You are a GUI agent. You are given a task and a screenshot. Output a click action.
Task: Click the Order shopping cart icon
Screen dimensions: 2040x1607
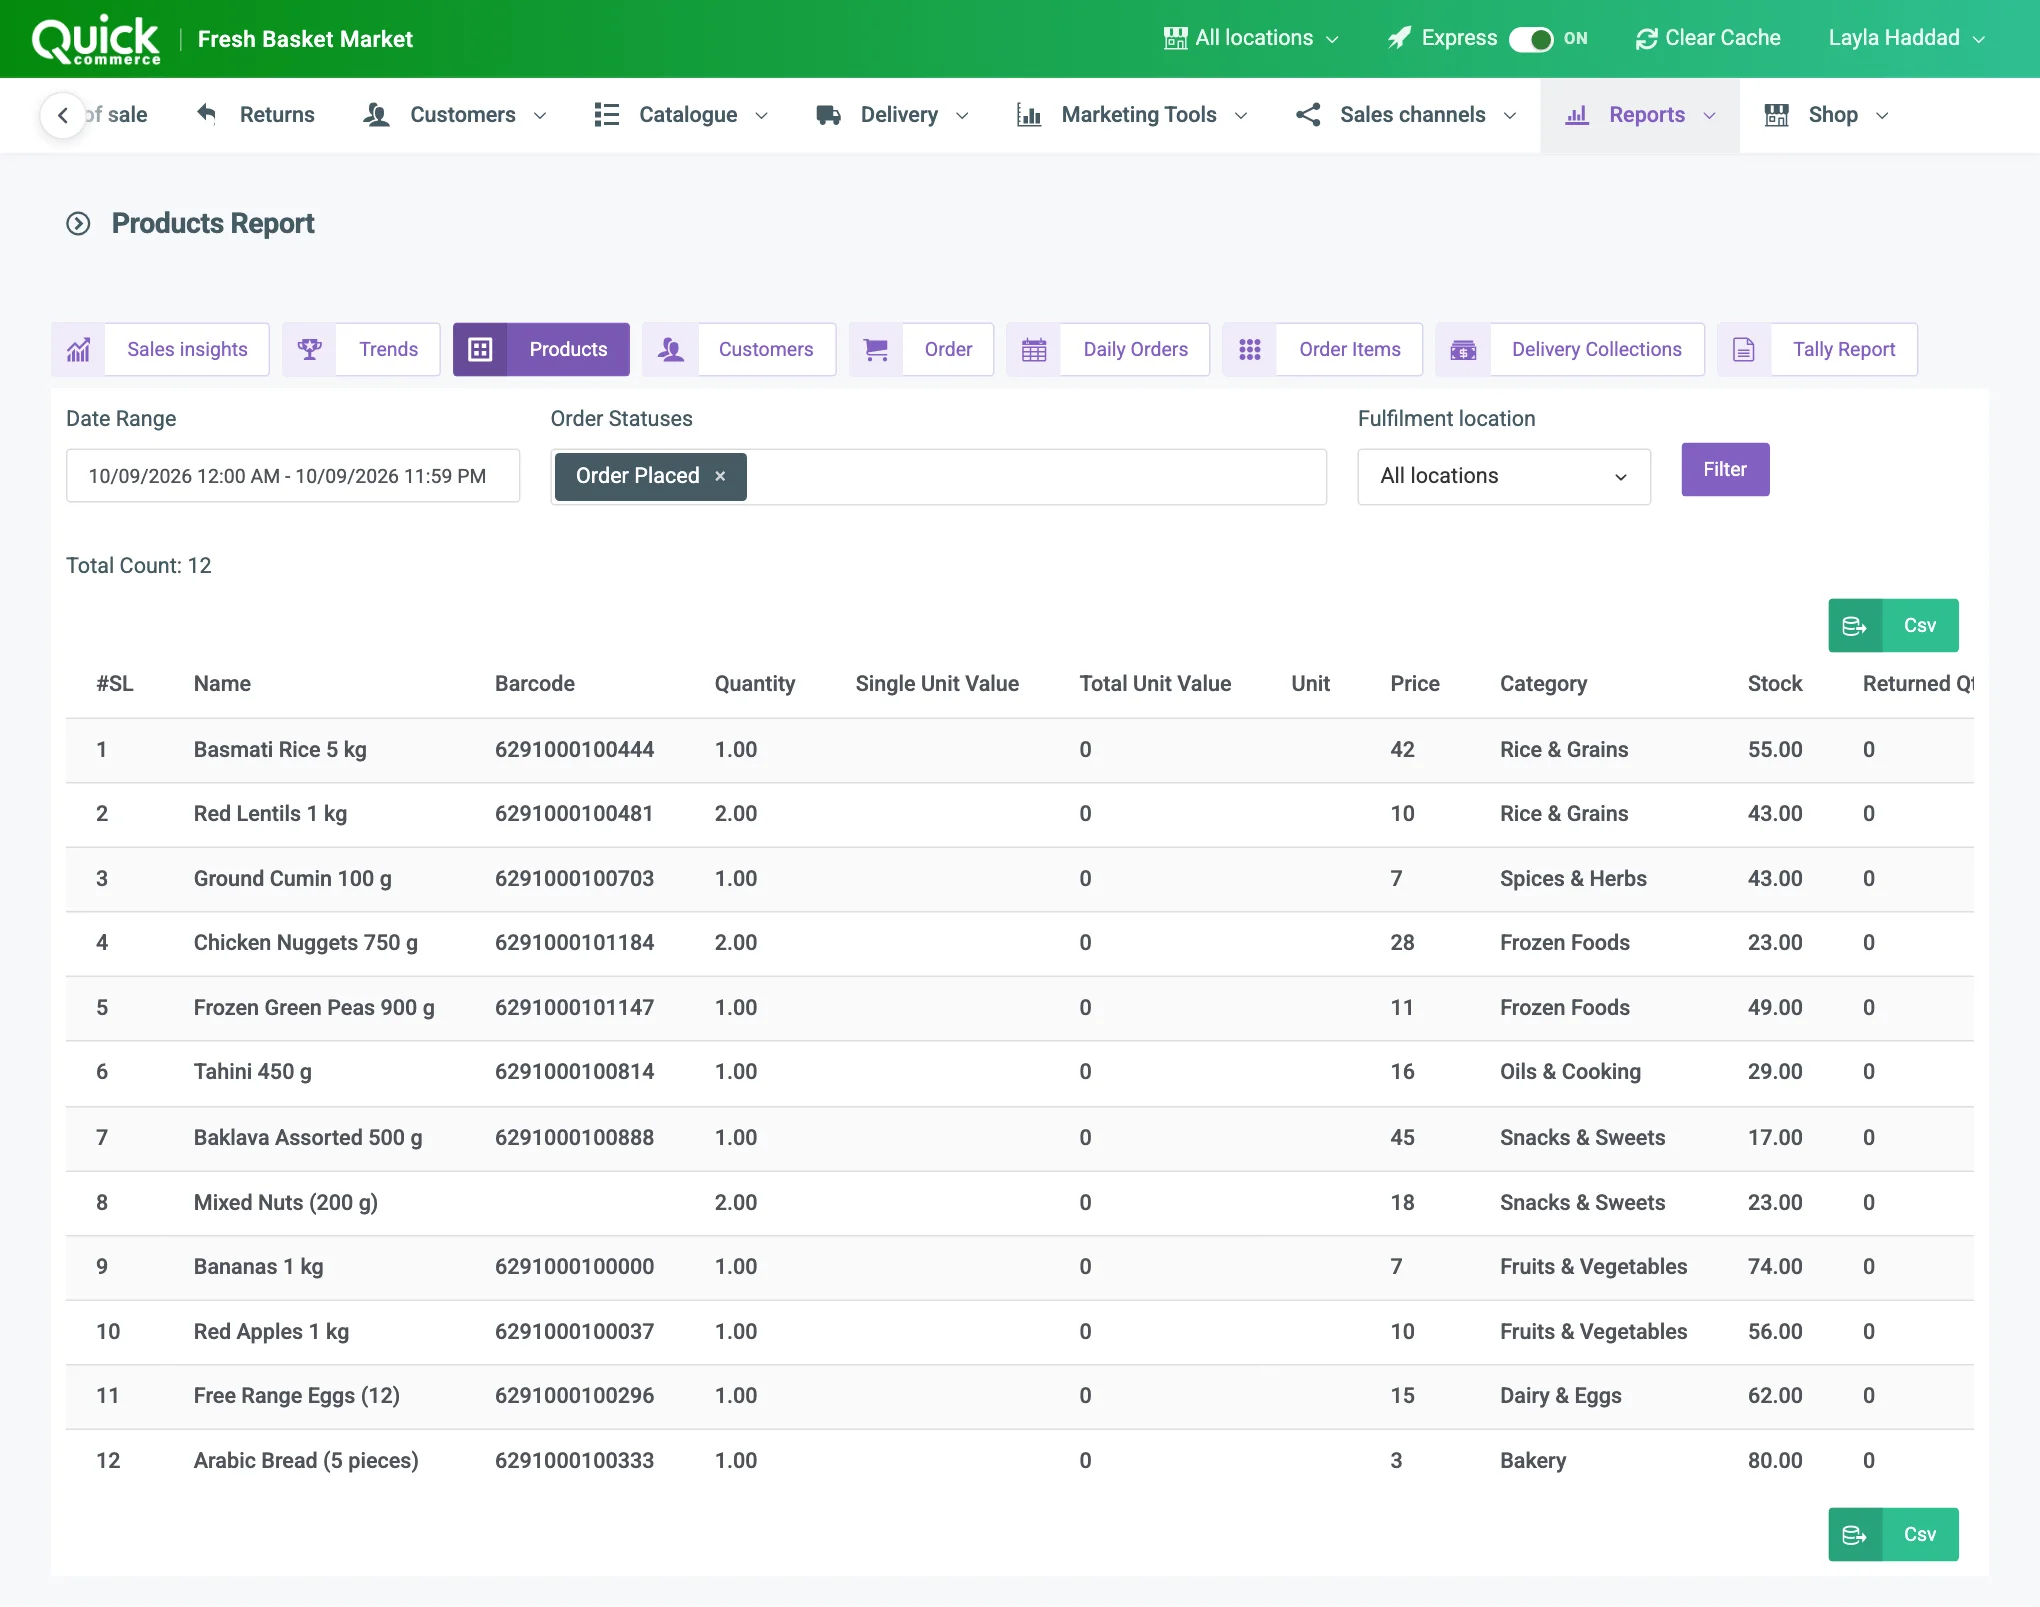876,349
